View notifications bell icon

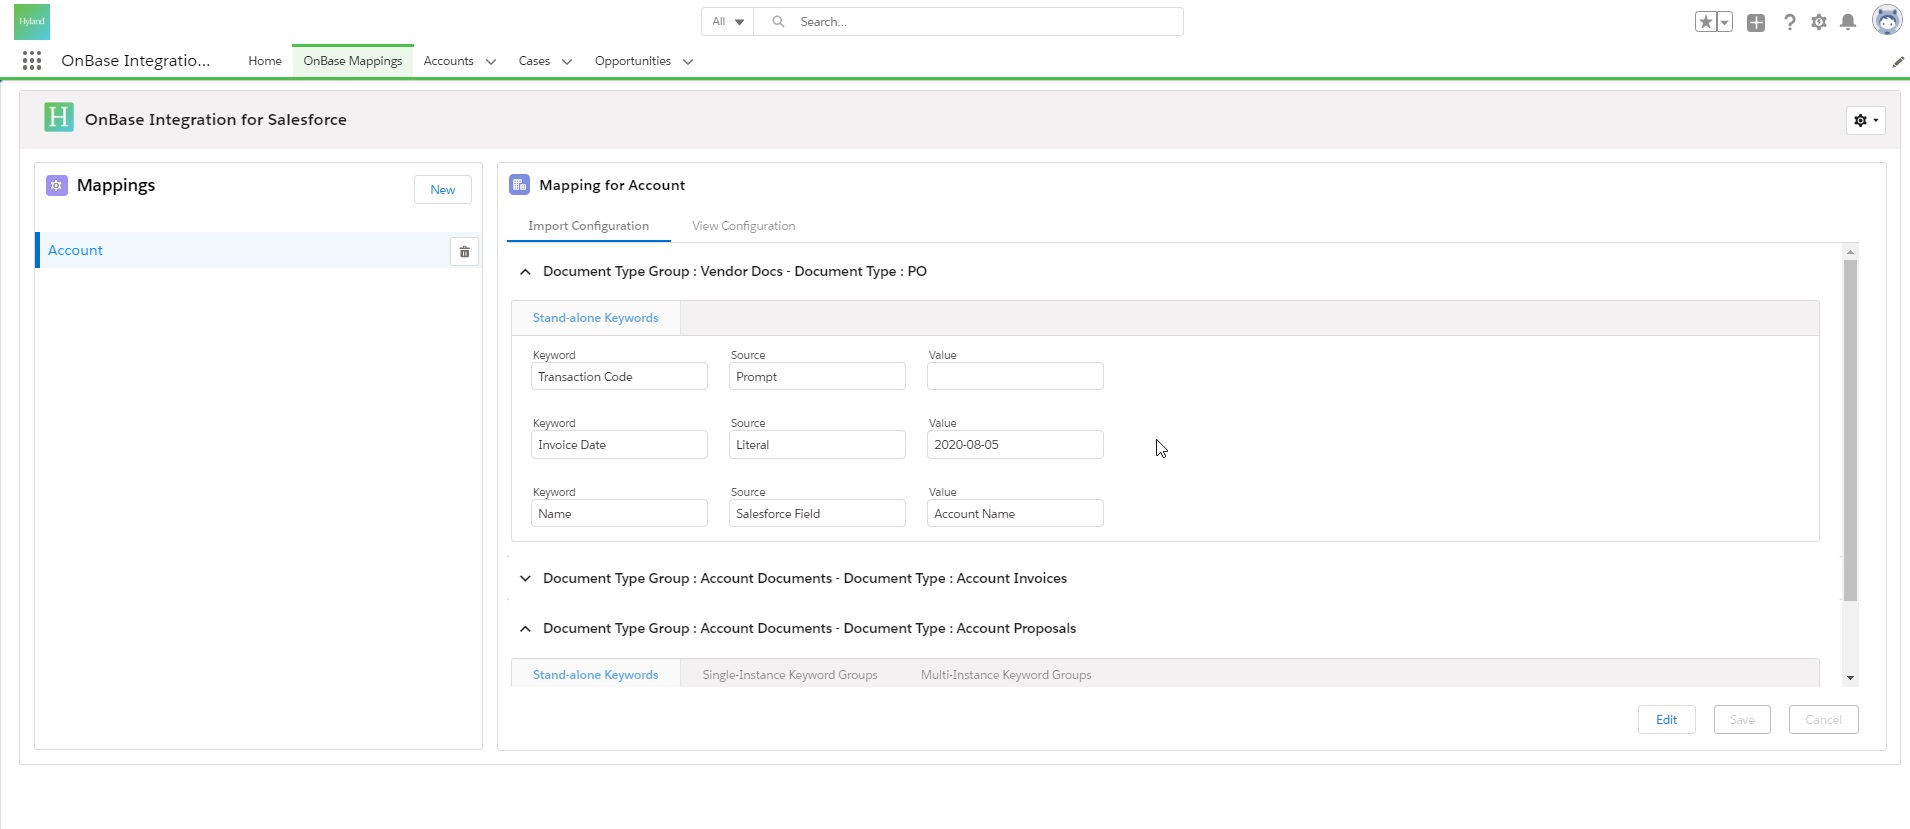click(1848, 22)
